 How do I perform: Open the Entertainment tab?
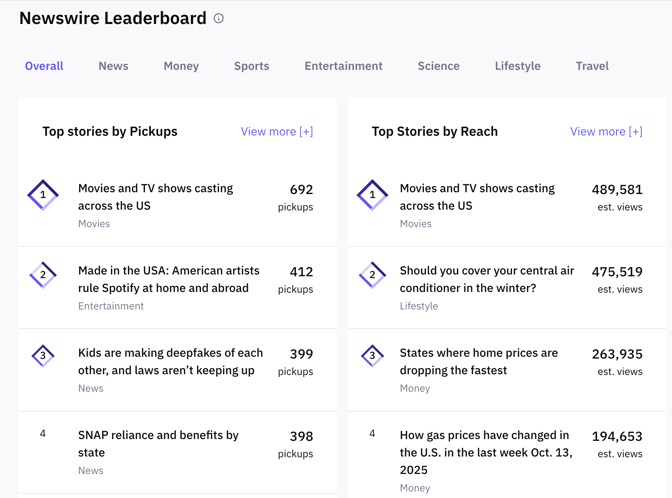(343, 66)
